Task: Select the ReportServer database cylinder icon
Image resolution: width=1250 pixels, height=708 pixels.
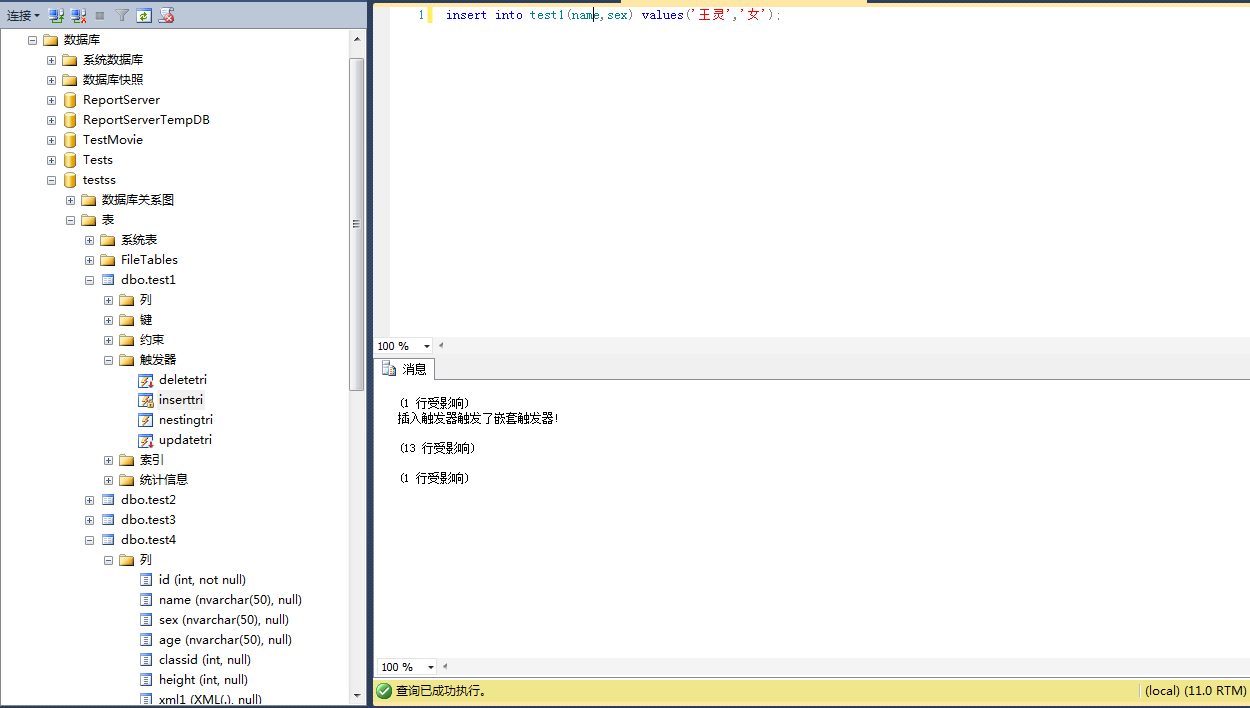Action: tap(70, 100)
